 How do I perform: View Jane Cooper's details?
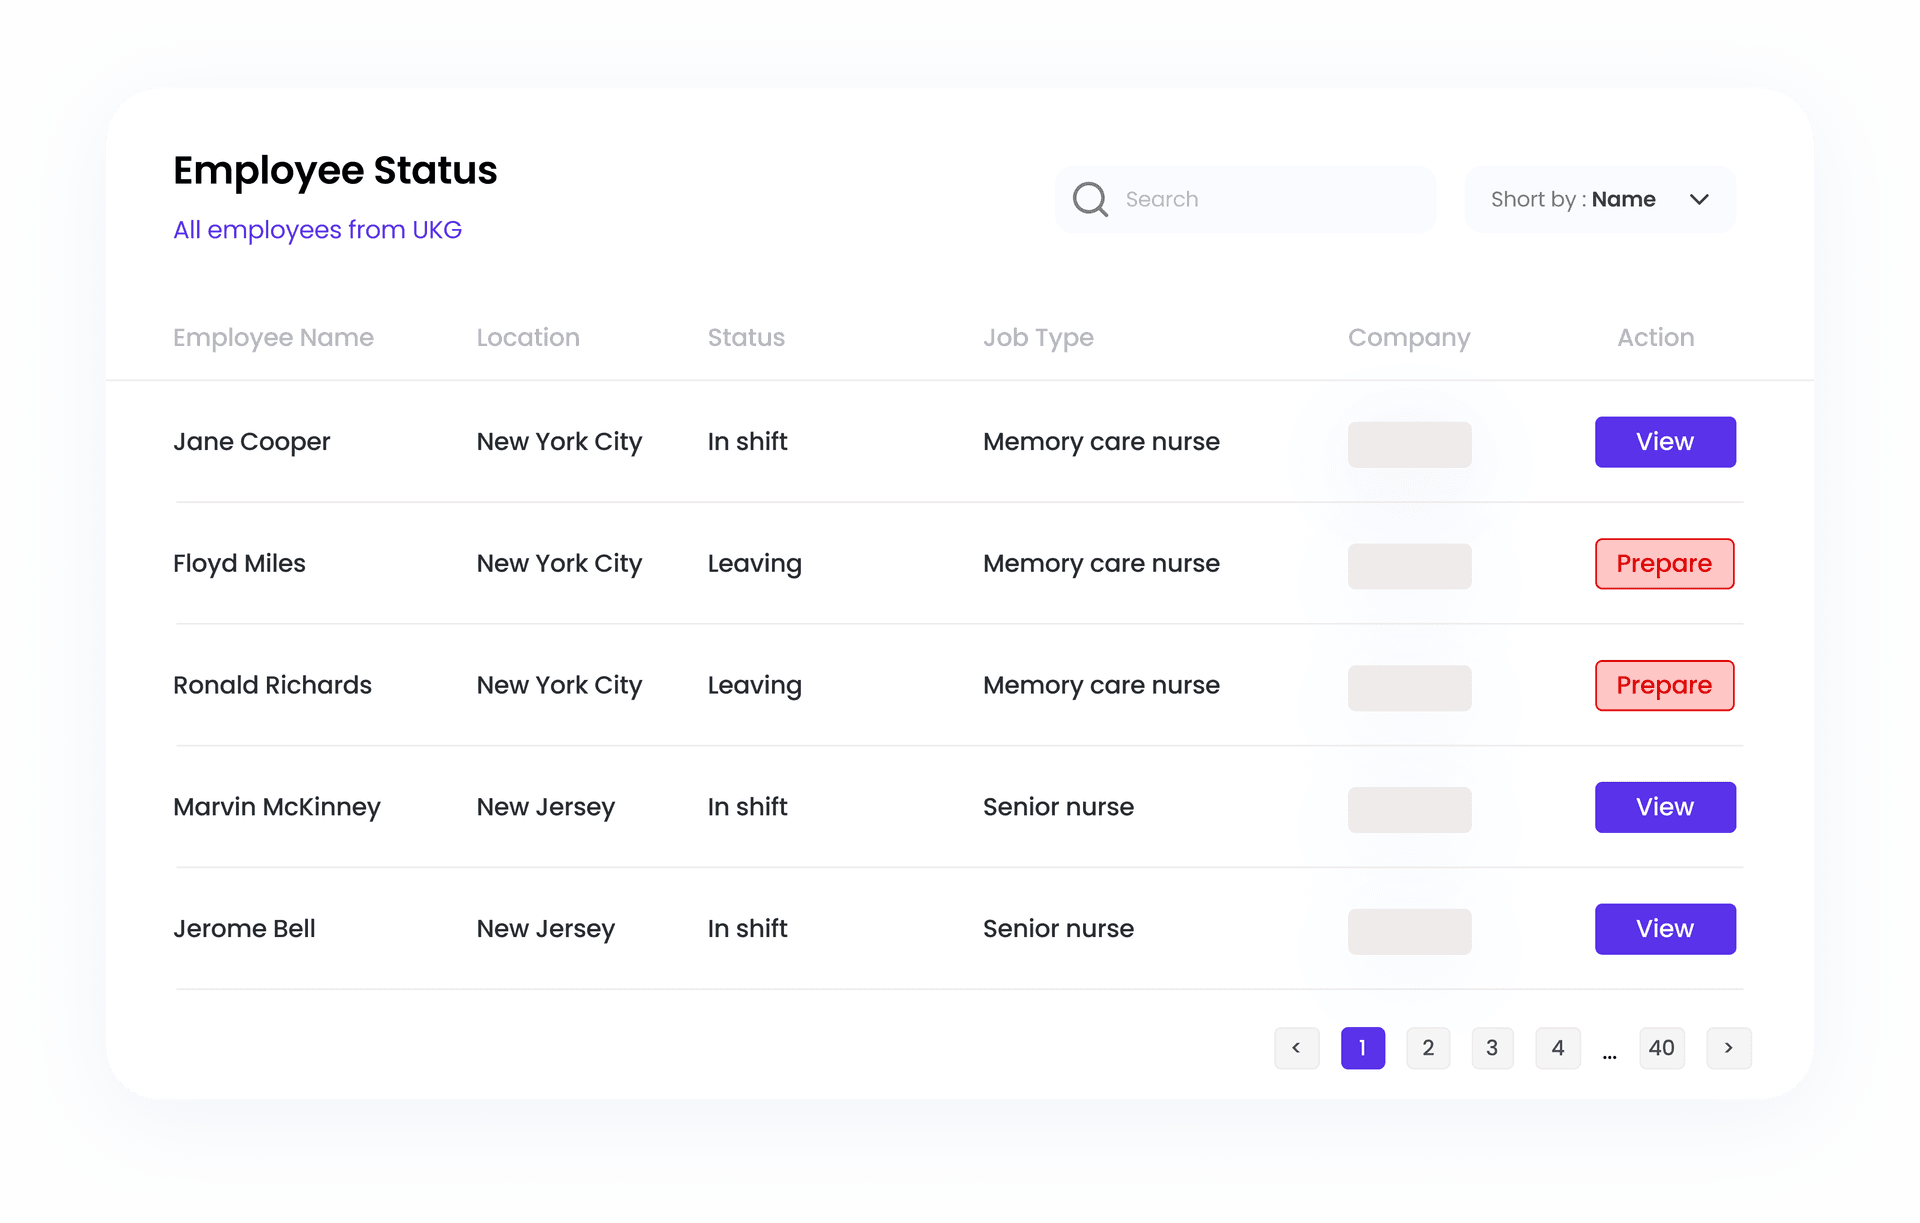1664,442
